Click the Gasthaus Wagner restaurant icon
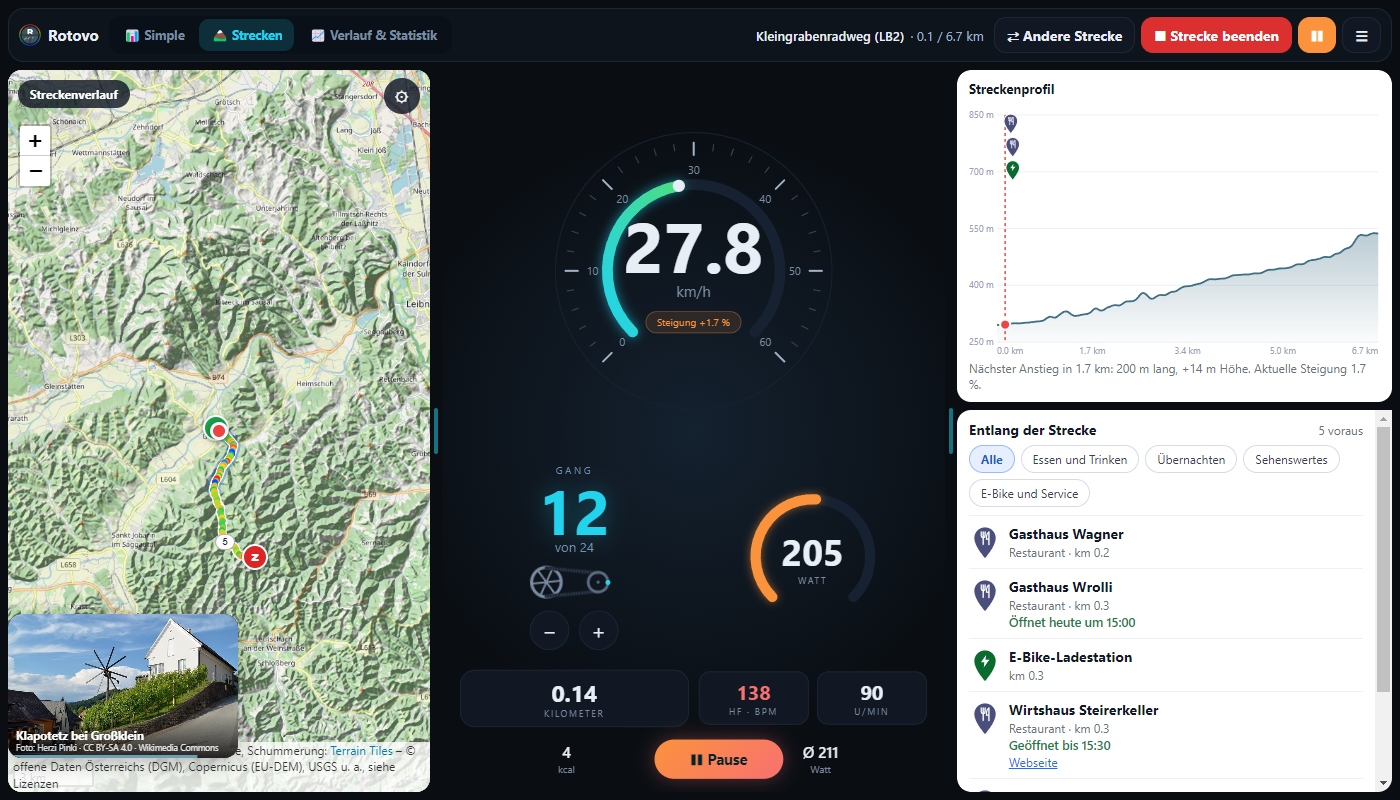This screenshot has width=1400, height=800. (985, 542)
